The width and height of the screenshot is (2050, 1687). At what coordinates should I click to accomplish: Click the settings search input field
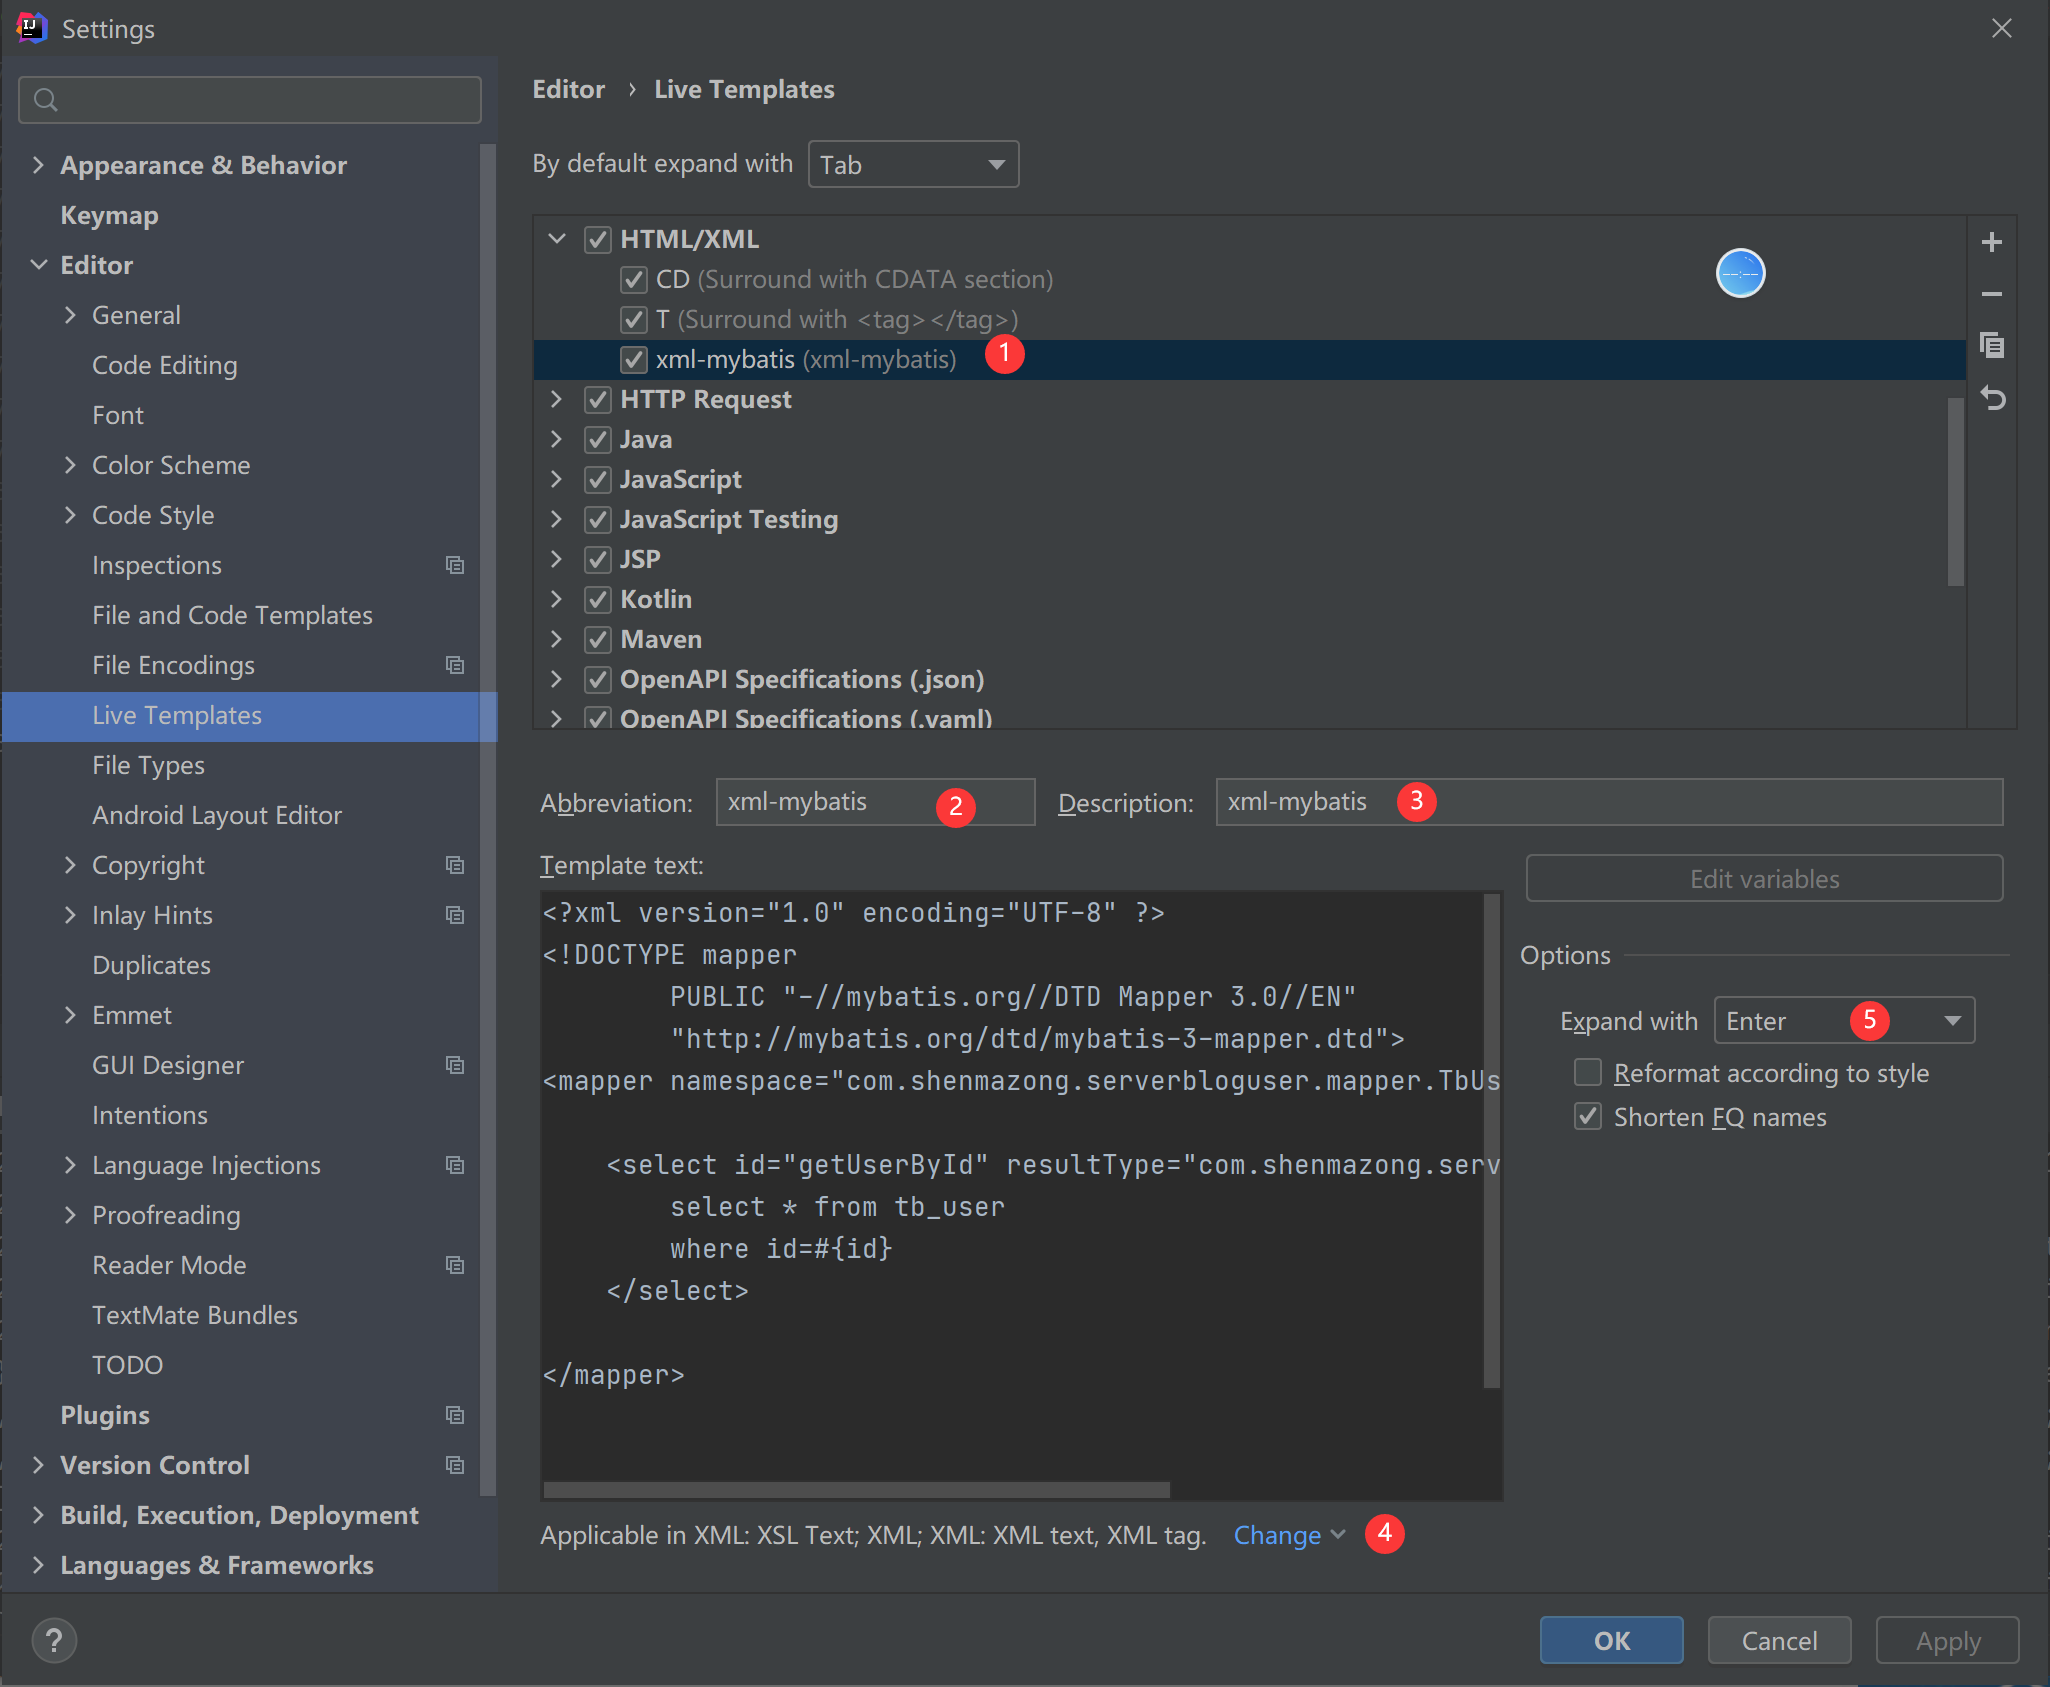250,99
